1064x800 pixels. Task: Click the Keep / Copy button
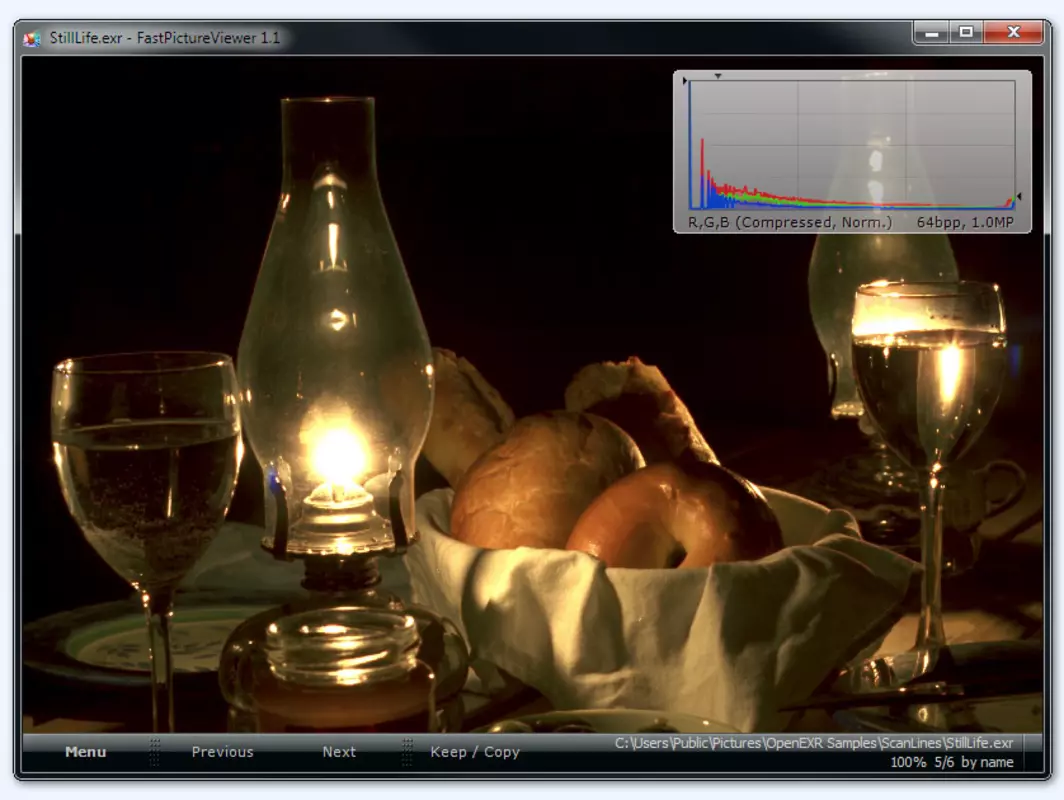coord(475,752)
